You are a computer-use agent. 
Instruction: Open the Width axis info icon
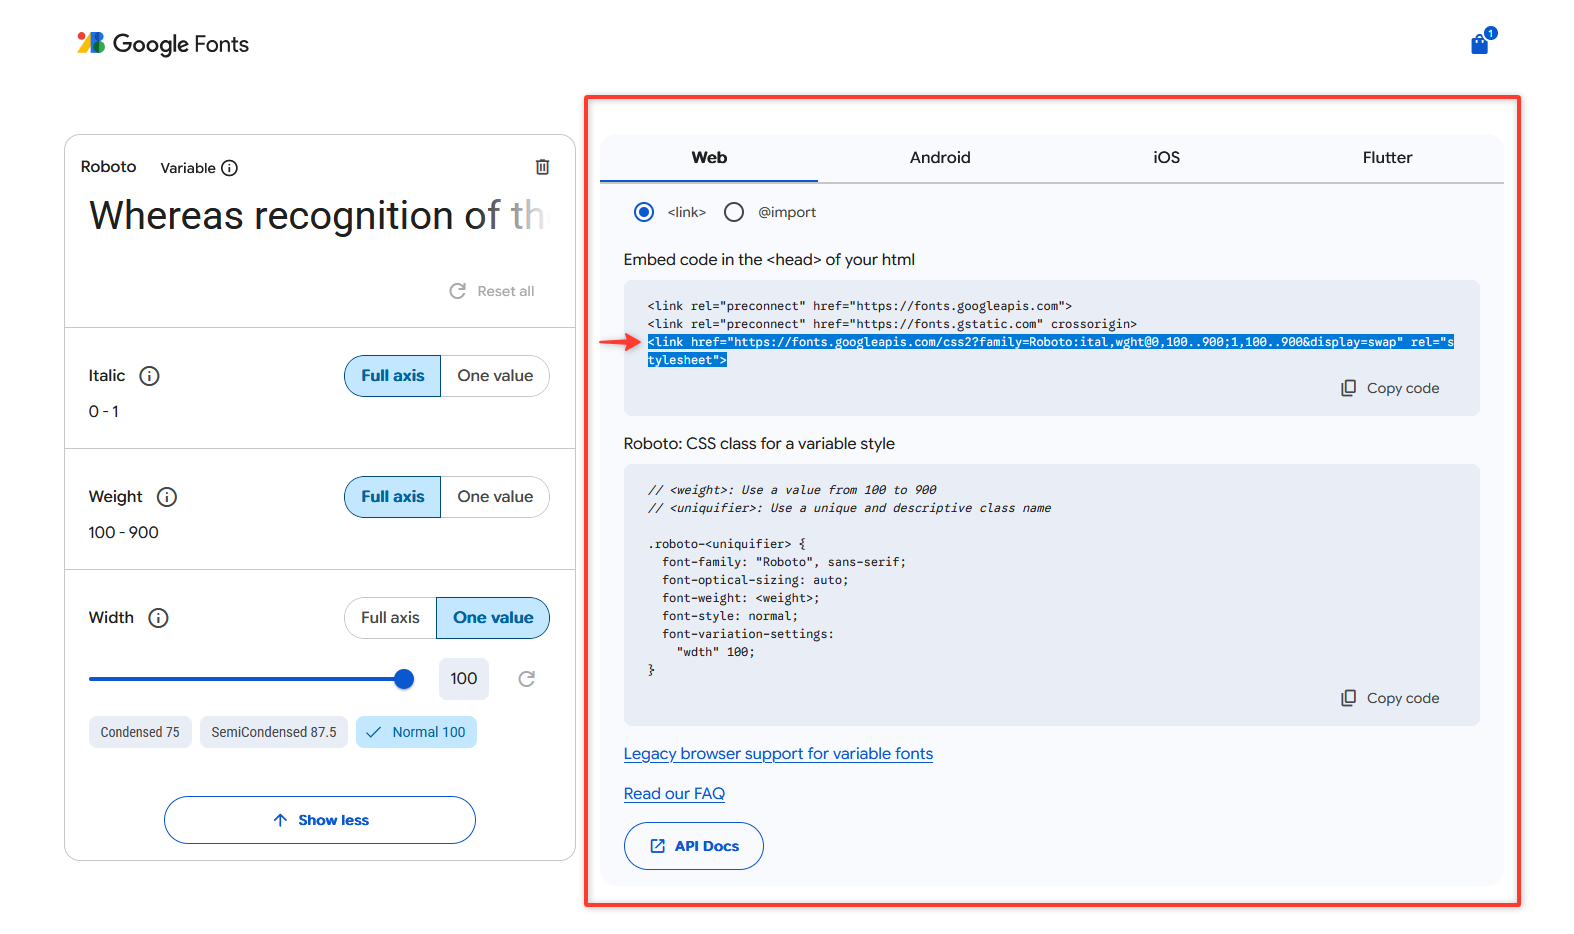pos(158,618)
